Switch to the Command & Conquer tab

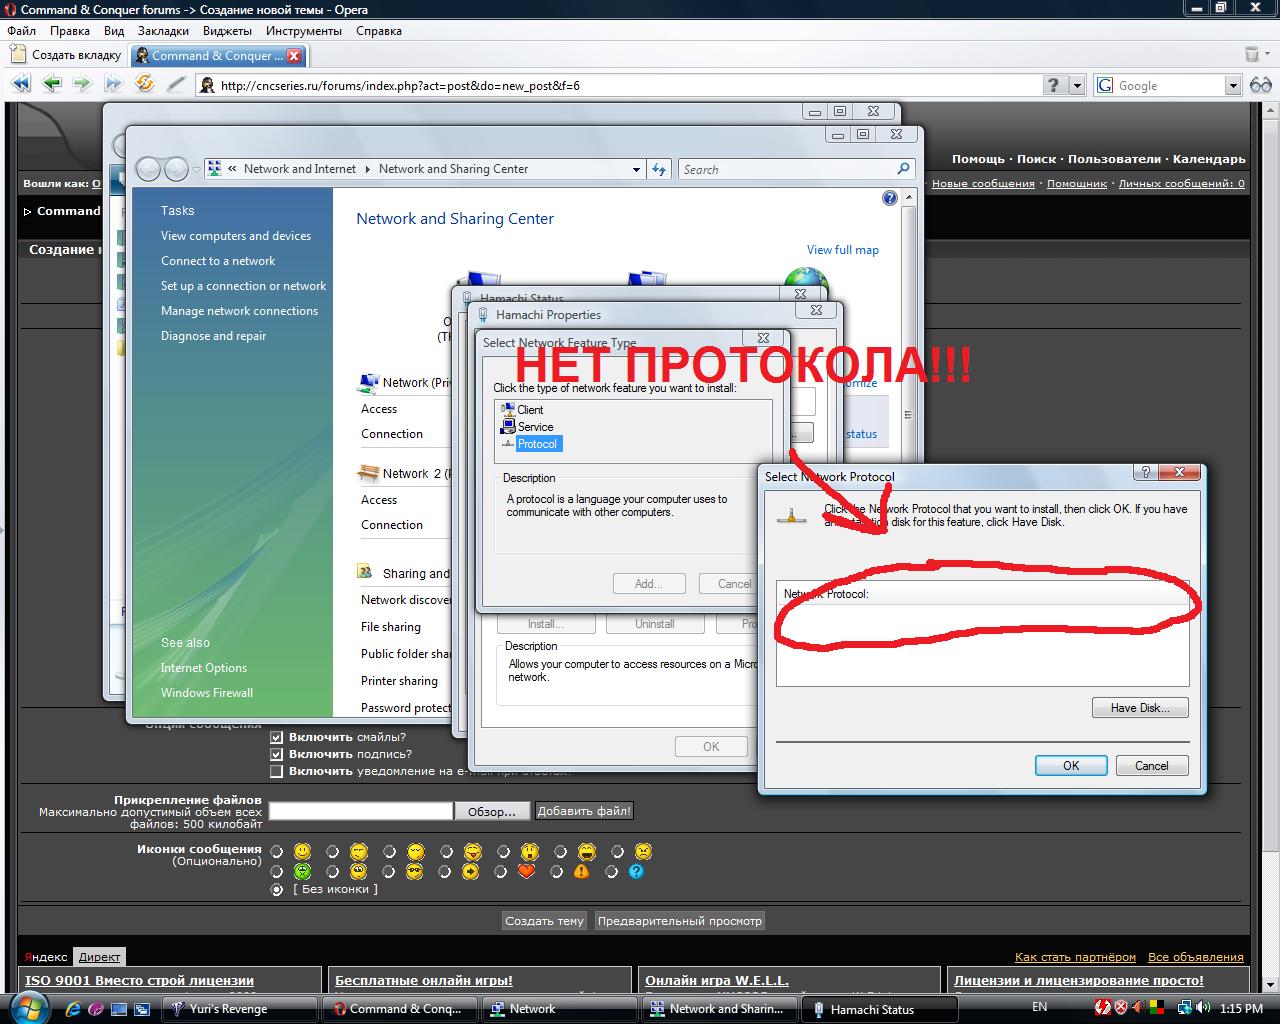pyautogui.click(x=218, y=56)
